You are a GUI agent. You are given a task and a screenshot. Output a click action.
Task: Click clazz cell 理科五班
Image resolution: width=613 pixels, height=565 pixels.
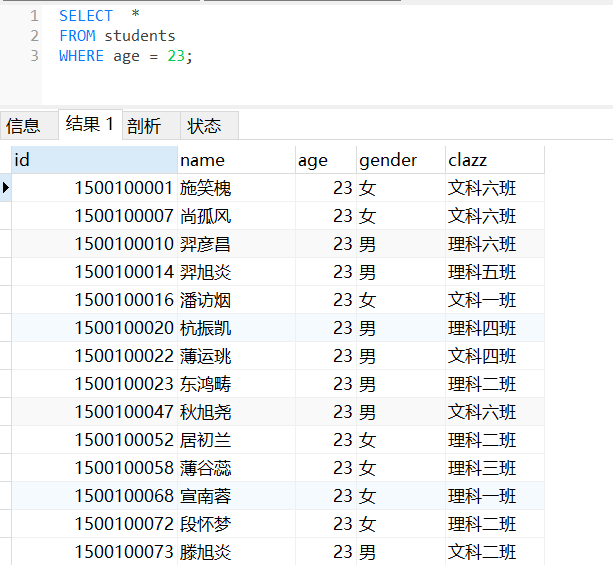(x=495, y=272)
